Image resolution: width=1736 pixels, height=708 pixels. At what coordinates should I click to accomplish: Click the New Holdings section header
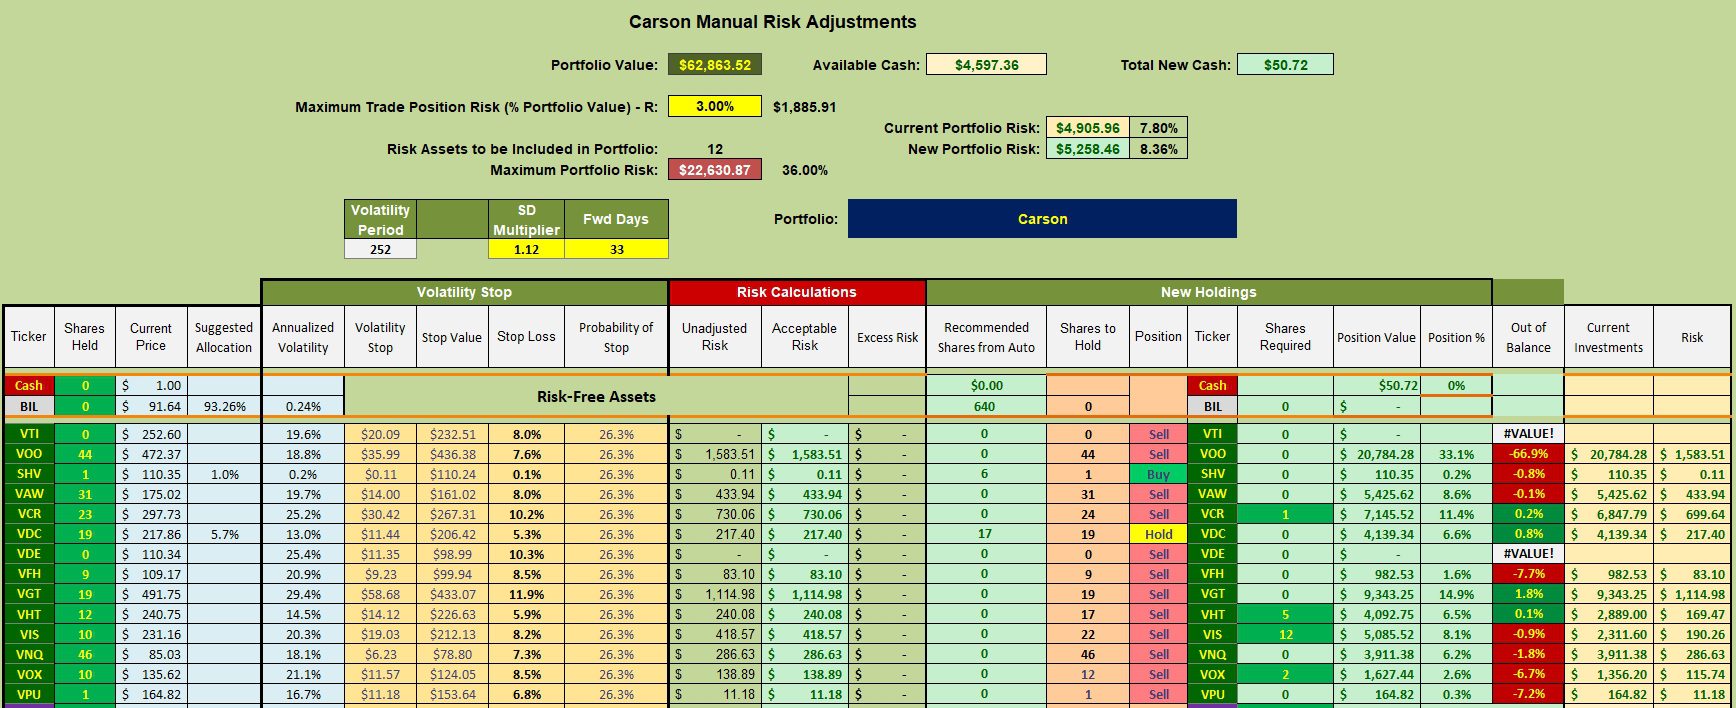pos(1209,292)
